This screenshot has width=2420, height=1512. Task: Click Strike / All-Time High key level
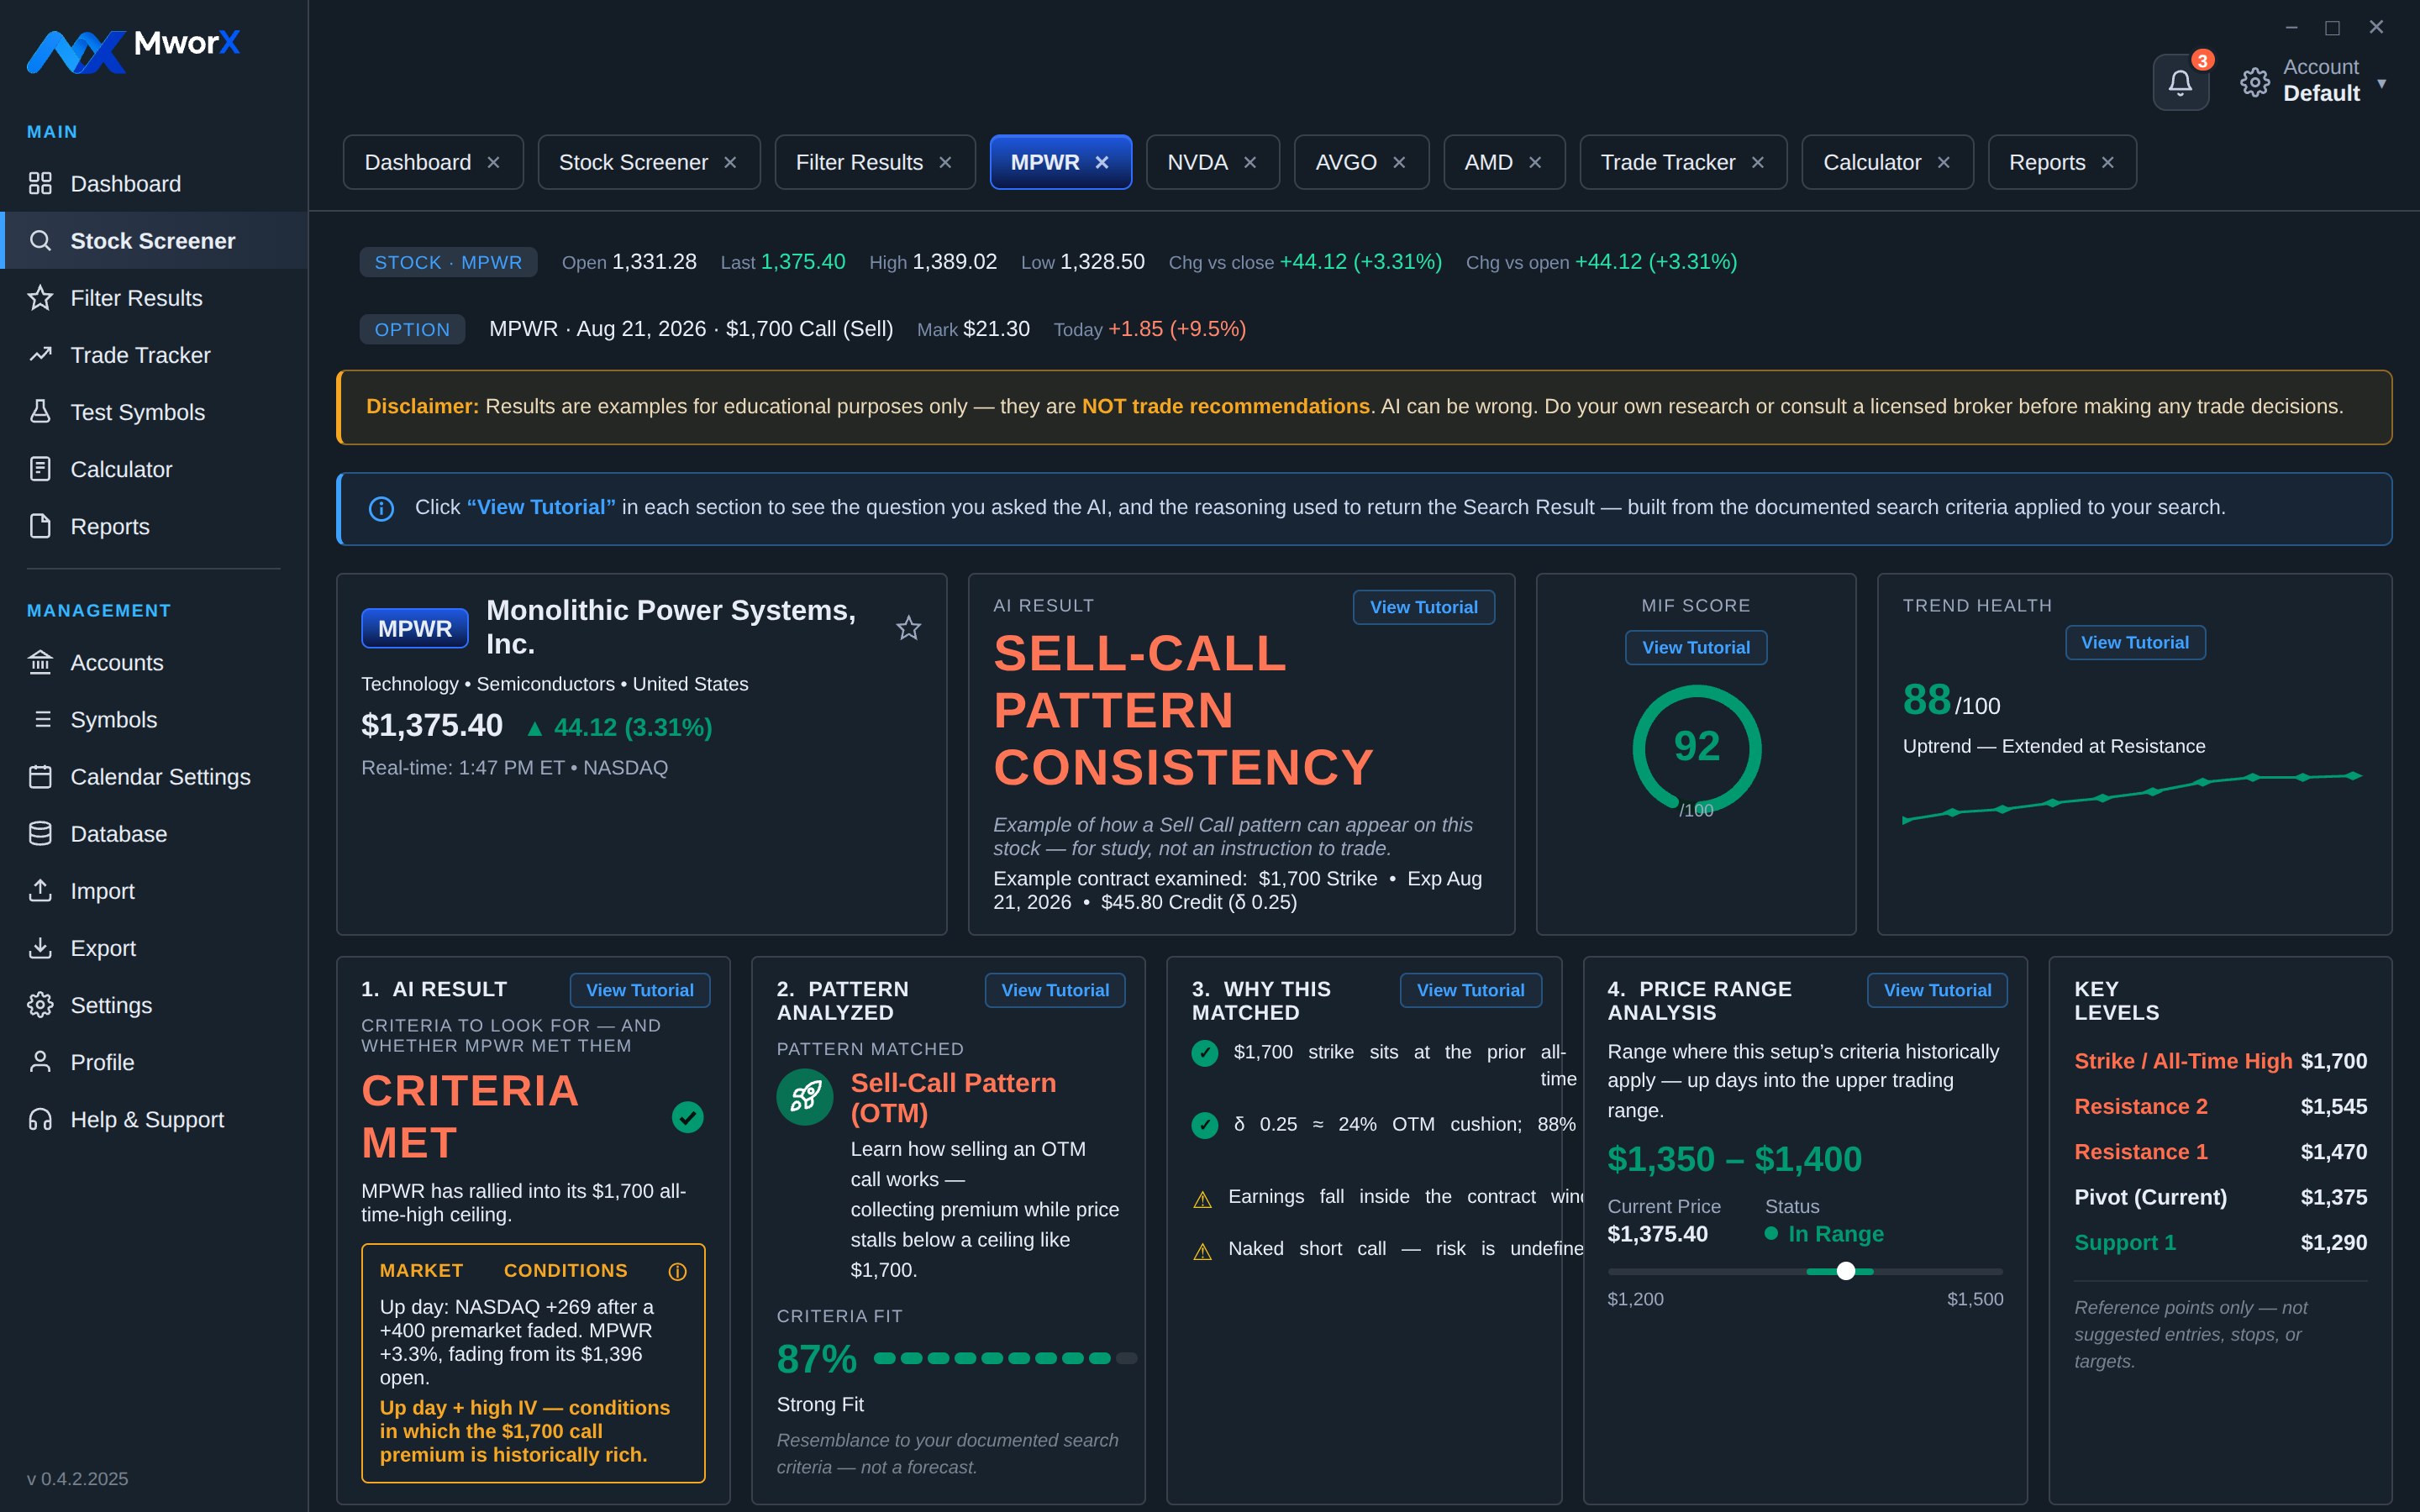click(x=2220, y=1061)
